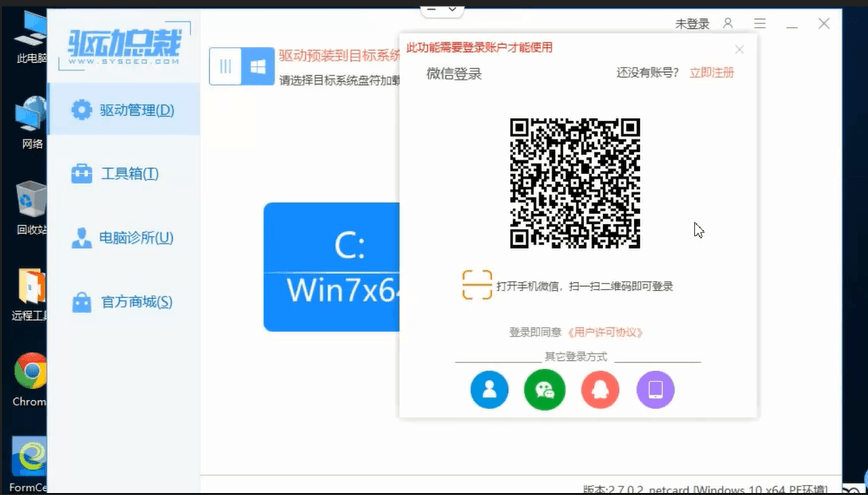Open the Driver Management (驱动管理) sidebar item

point(123,109)
